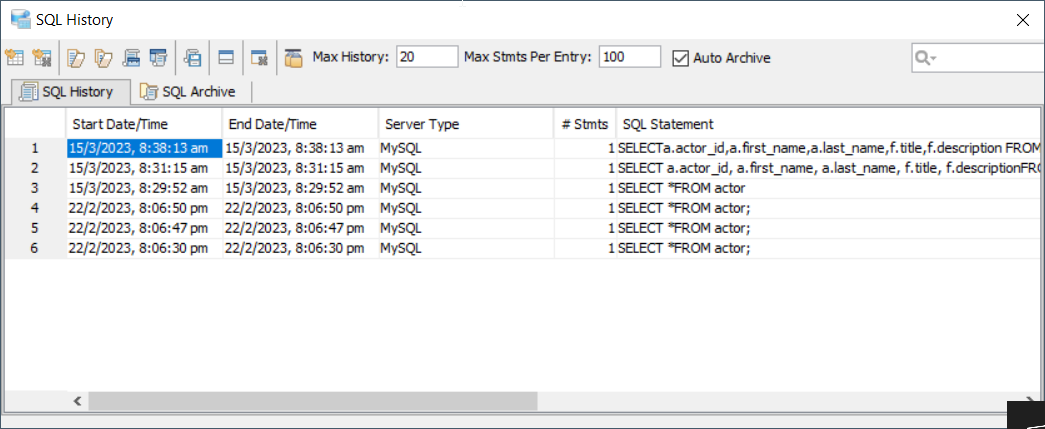Switch to the SQL Archive tab
Viewport: 1045px width, 429px height.
(x=189, y=92)
